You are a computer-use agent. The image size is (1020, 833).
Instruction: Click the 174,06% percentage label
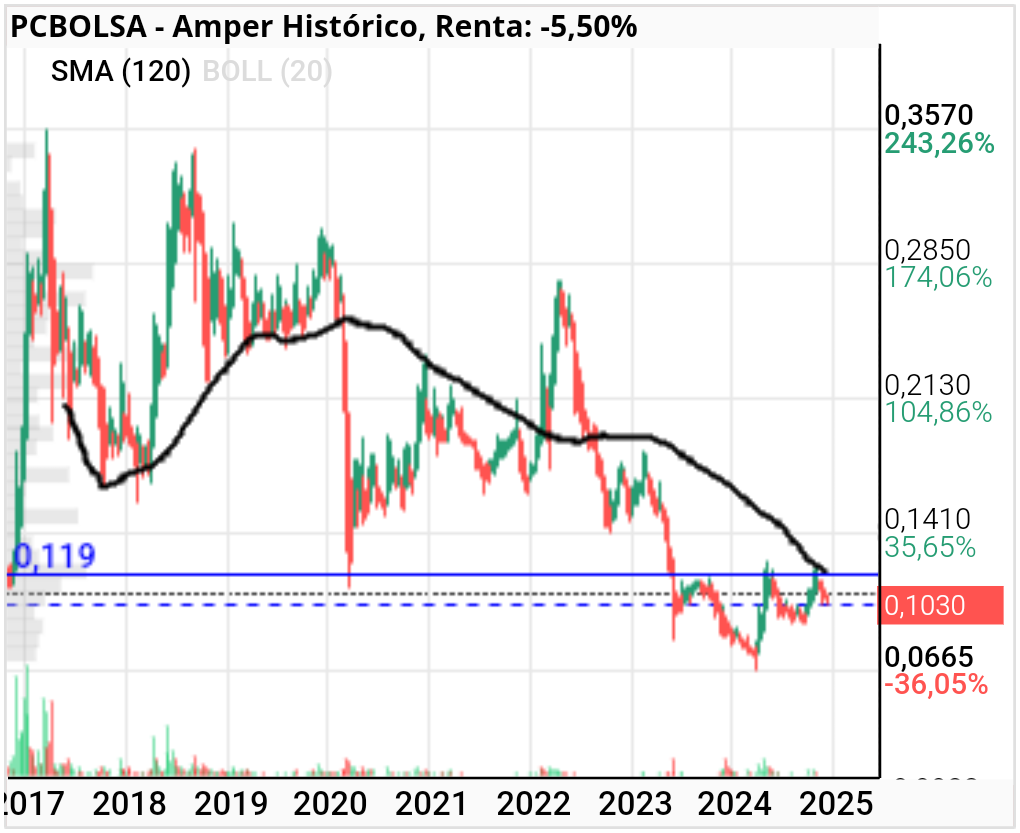(938, 278)
